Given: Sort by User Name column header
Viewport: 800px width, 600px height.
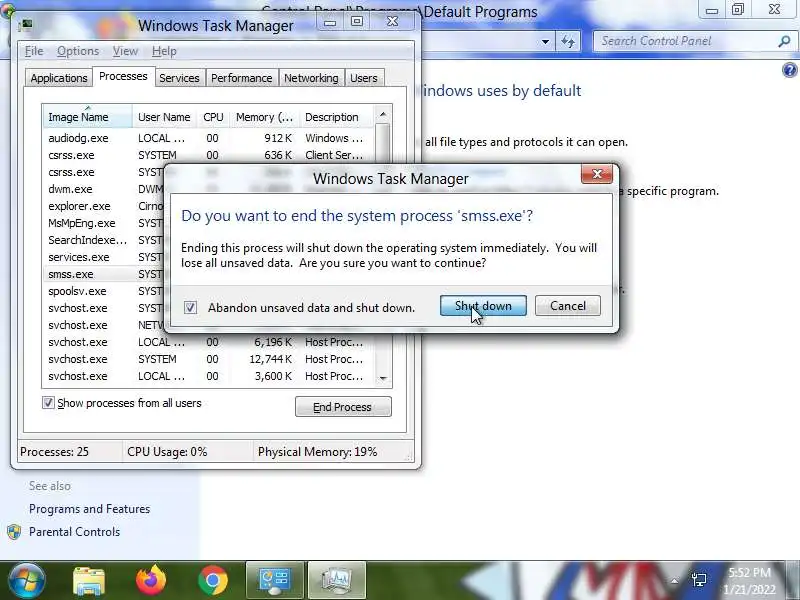Looking at the screenshot, I should pos(164,117).
